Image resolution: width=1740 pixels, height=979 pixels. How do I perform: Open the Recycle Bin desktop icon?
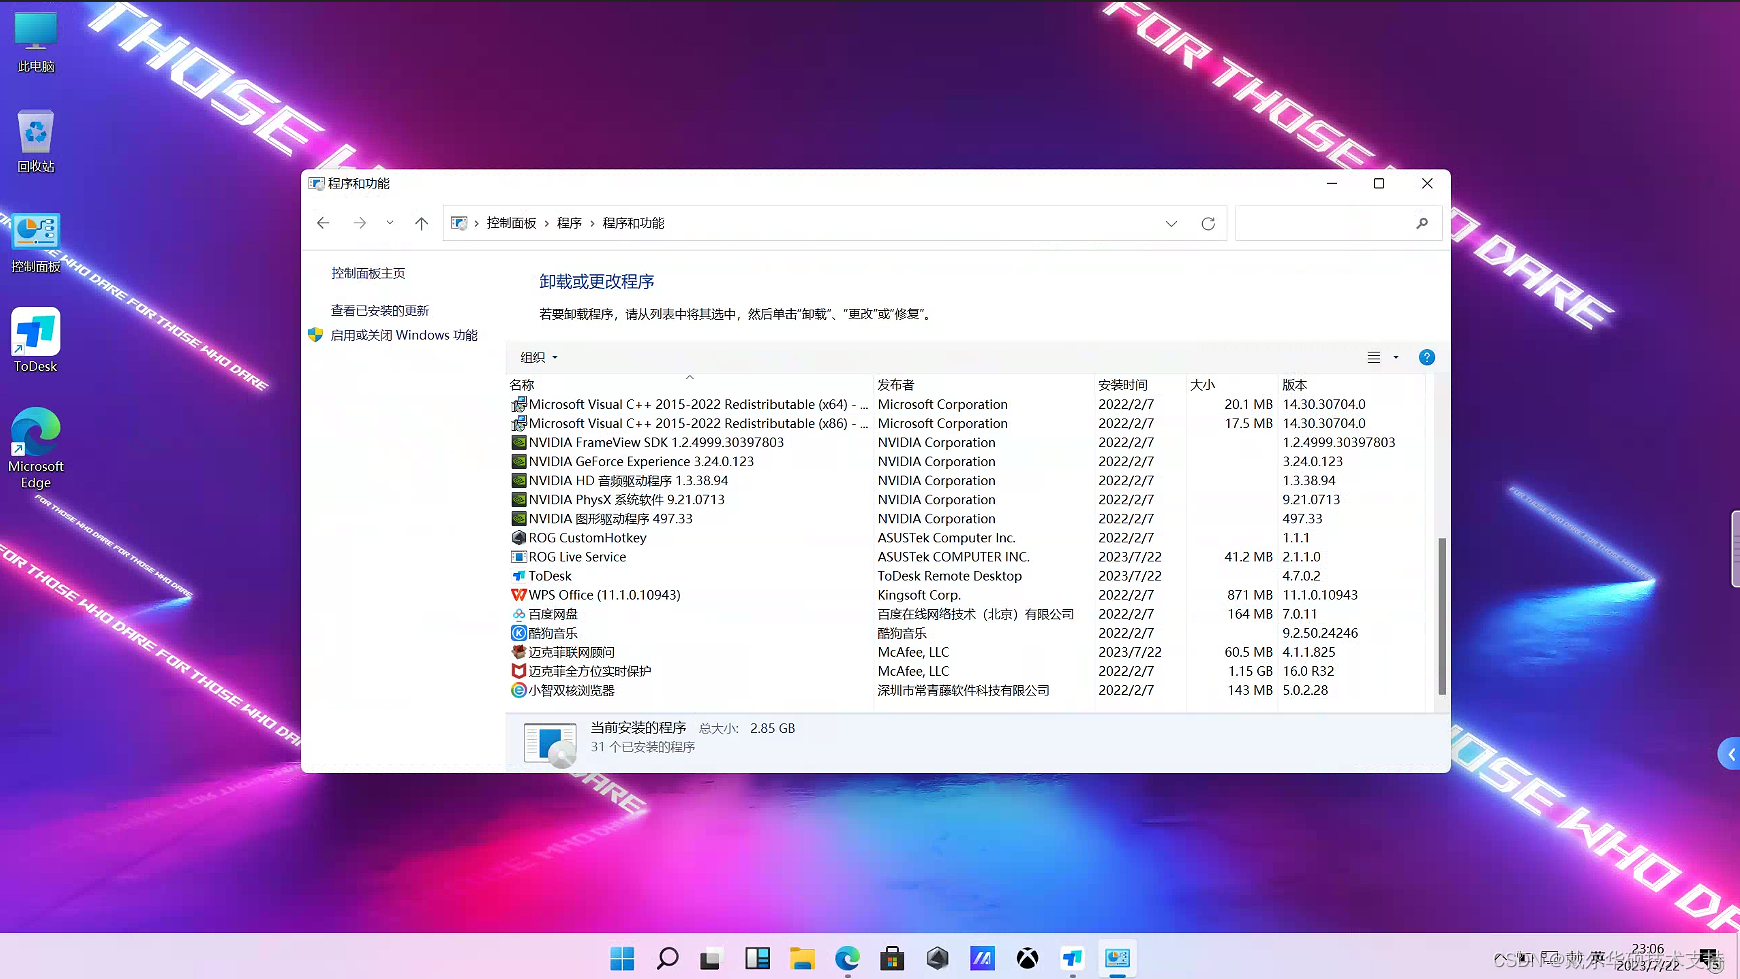(36, 141)
